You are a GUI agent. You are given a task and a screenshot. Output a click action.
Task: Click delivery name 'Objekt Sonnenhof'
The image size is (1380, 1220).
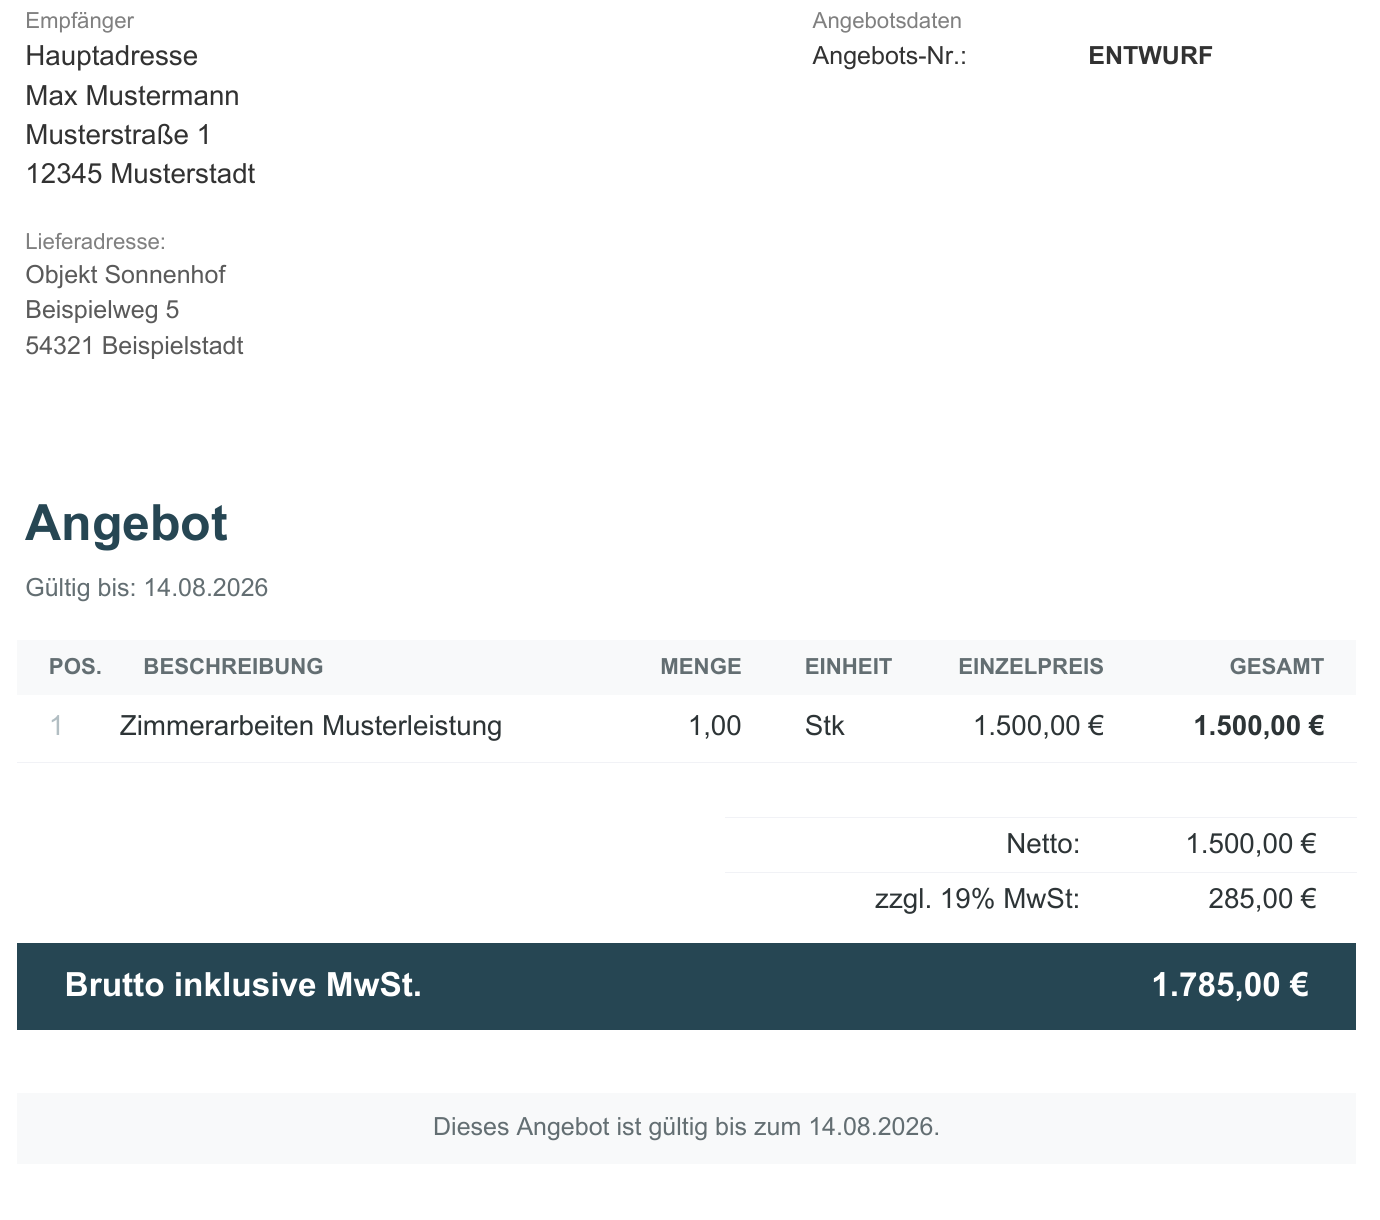[125, 275]
